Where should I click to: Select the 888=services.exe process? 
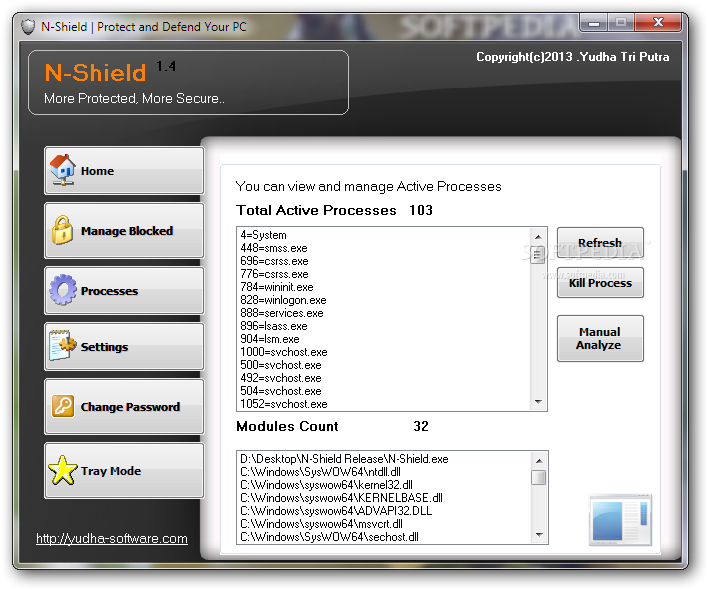(x=384, y=313)
